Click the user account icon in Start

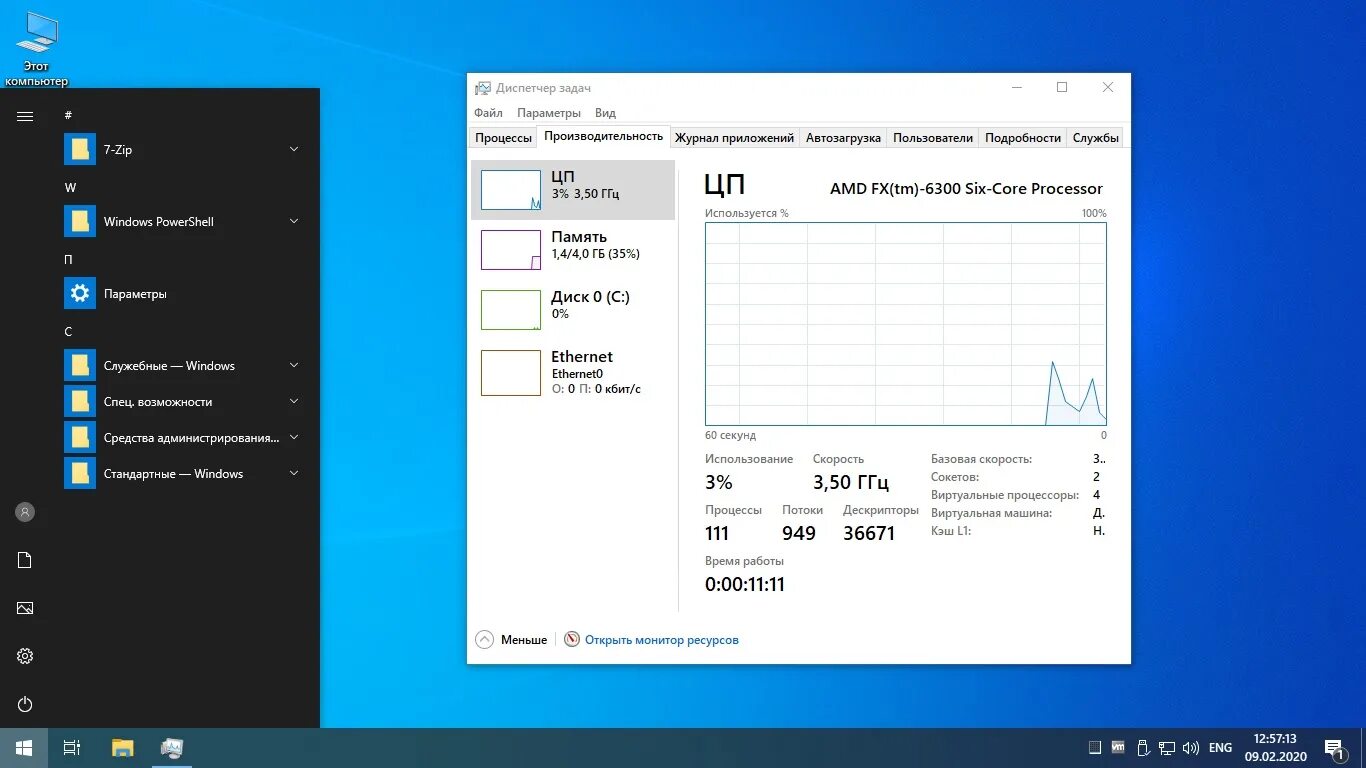tap(25, 512)
